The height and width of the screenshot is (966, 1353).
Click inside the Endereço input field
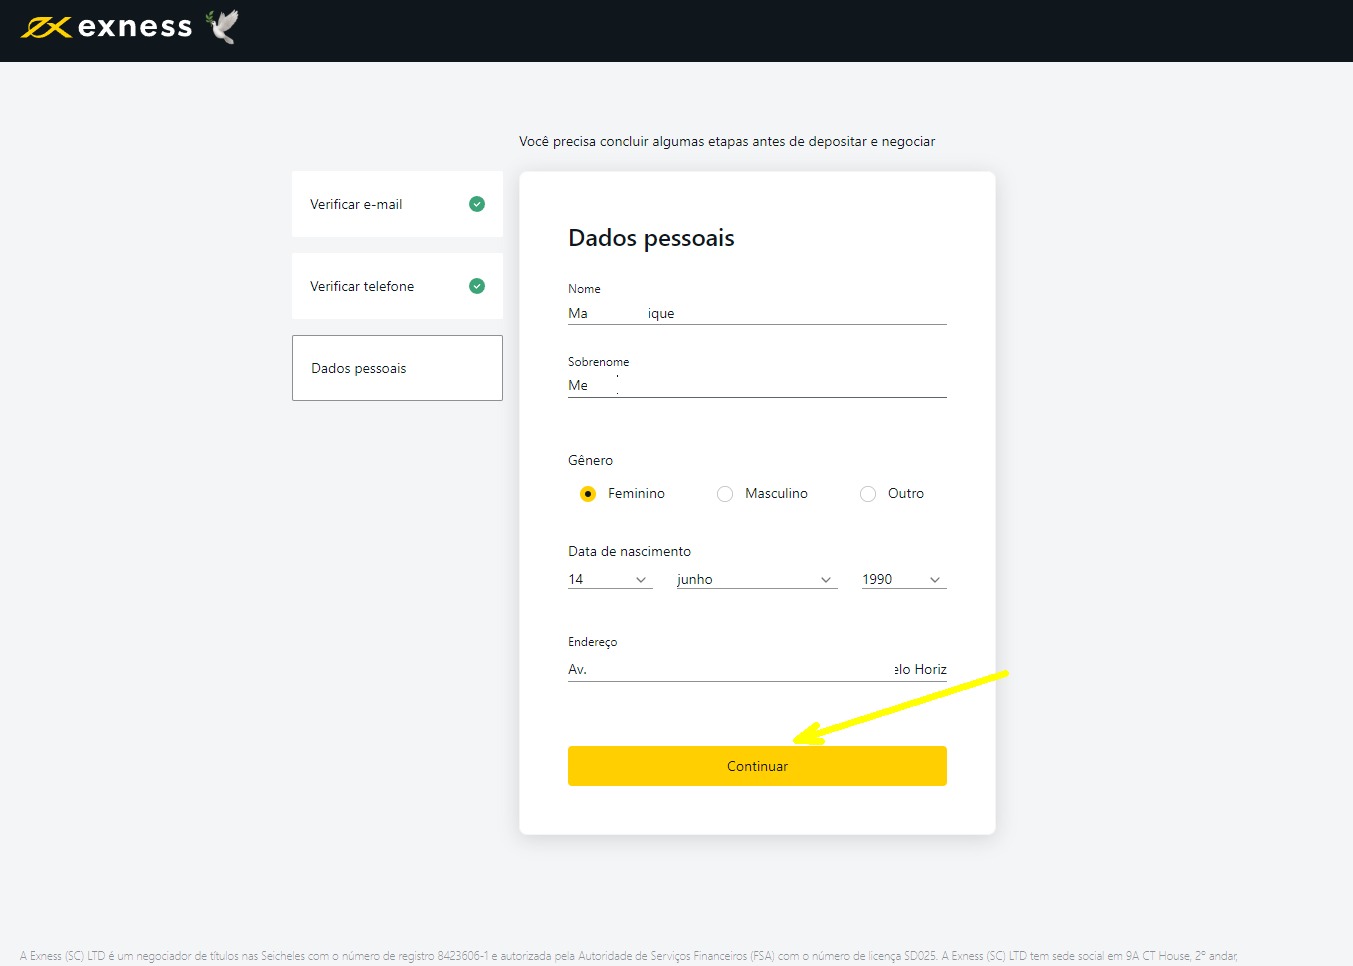[756, 668]
